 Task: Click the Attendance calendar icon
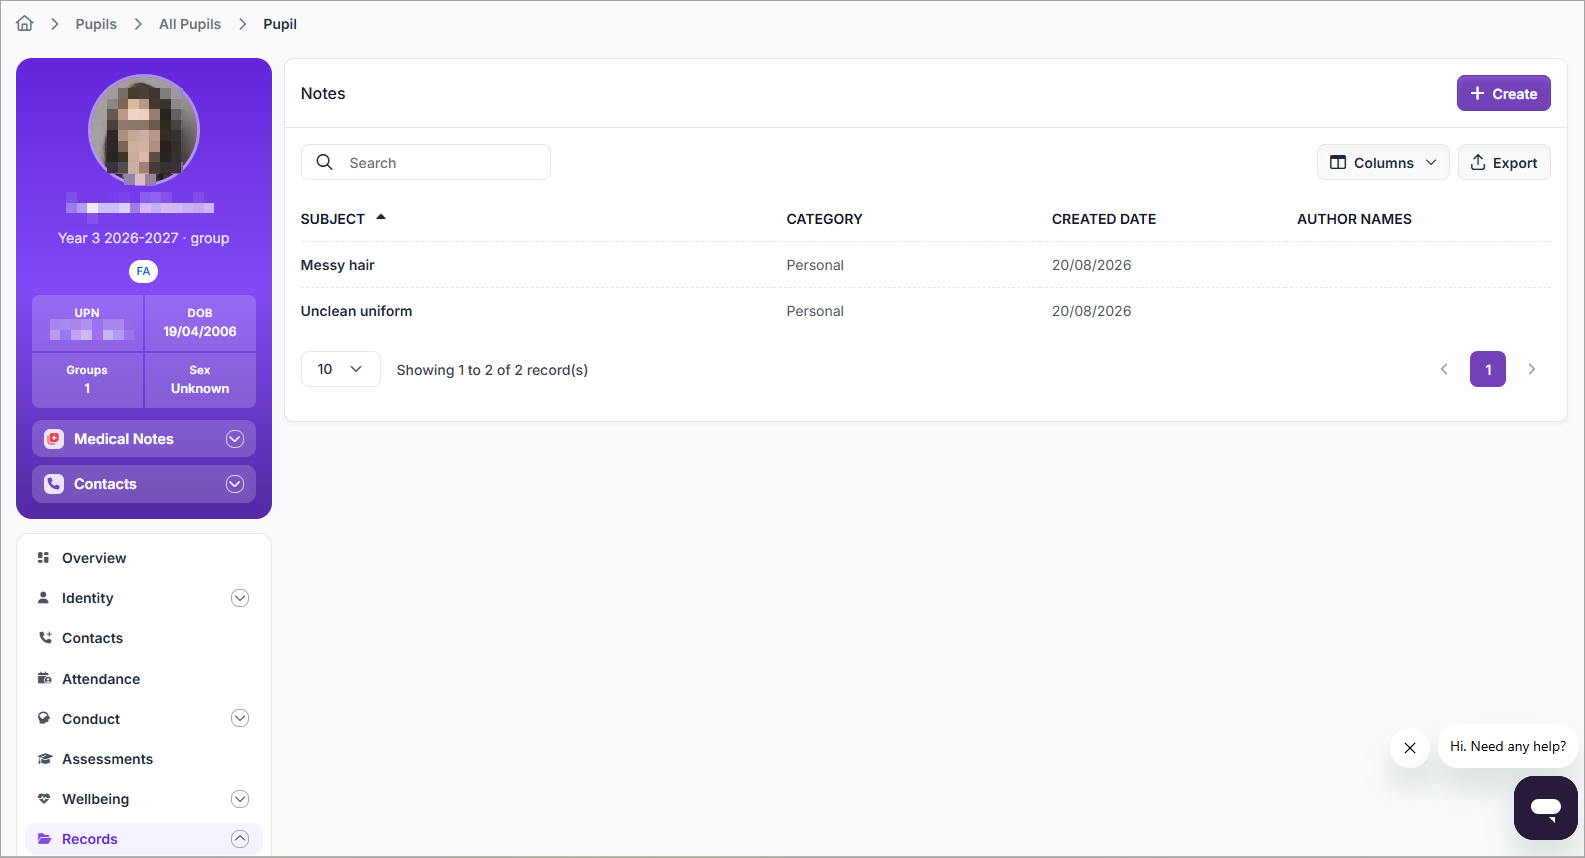tap(44, 679)
